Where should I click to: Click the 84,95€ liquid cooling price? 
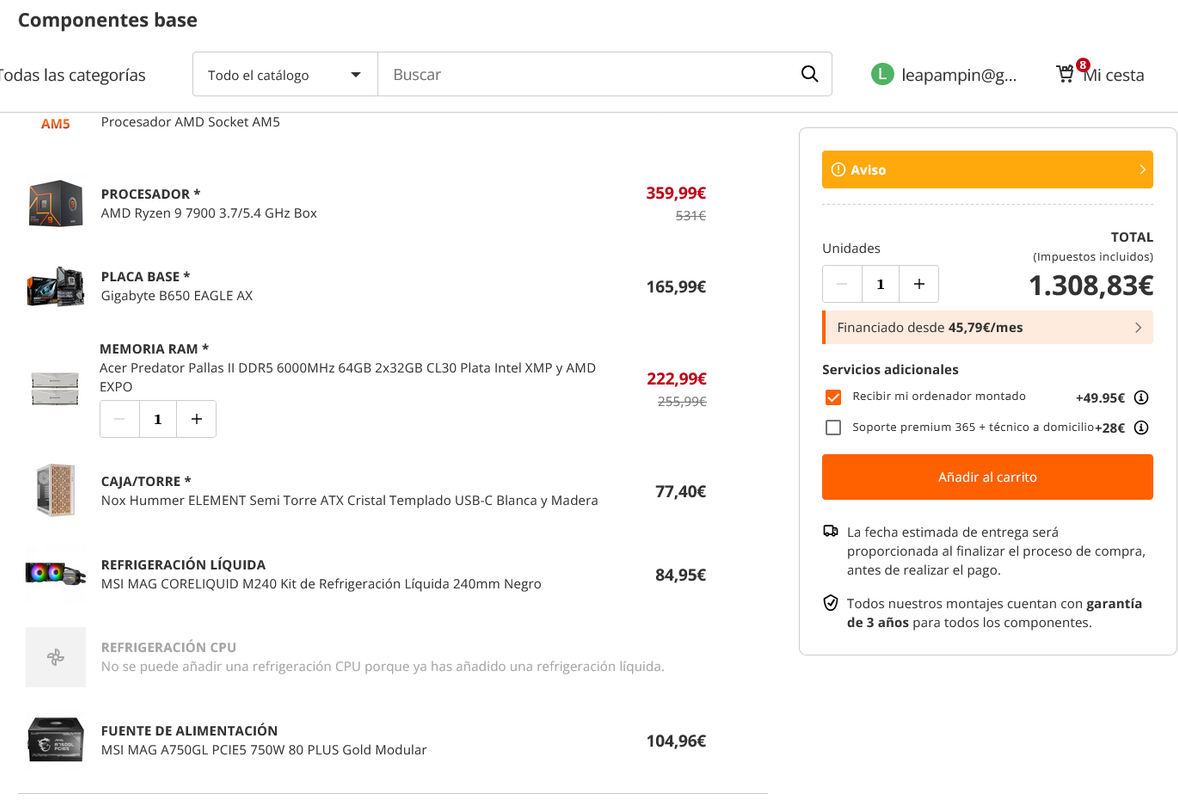coord(681,575)
